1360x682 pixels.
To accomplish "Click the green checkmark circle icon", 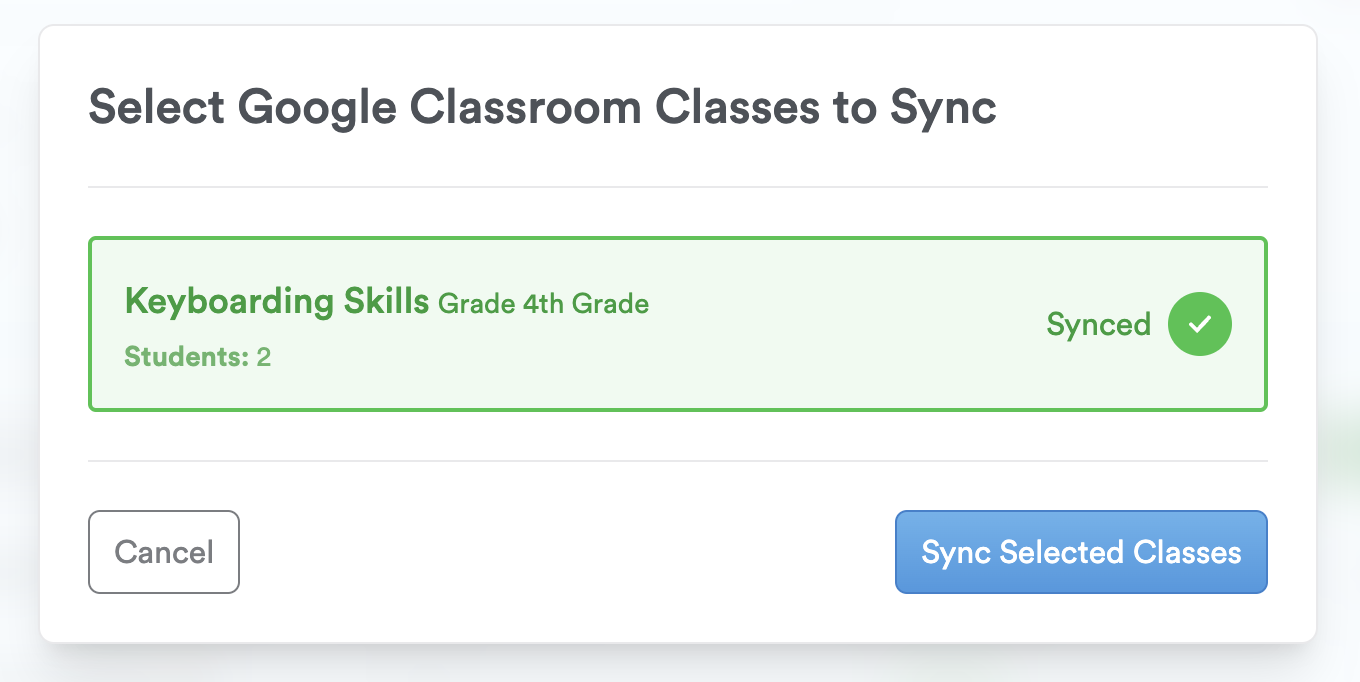I will [1199, 324].
